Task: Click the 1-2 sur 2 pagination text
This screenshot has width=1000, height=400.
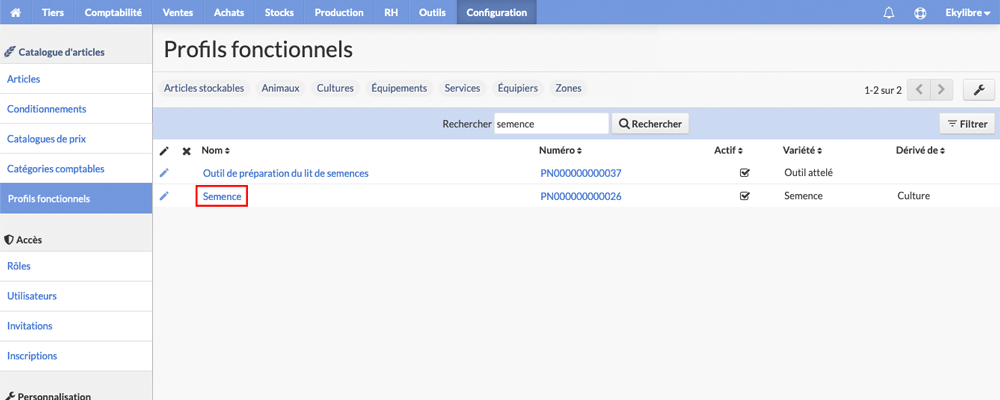Action: (x=883, y=91)
